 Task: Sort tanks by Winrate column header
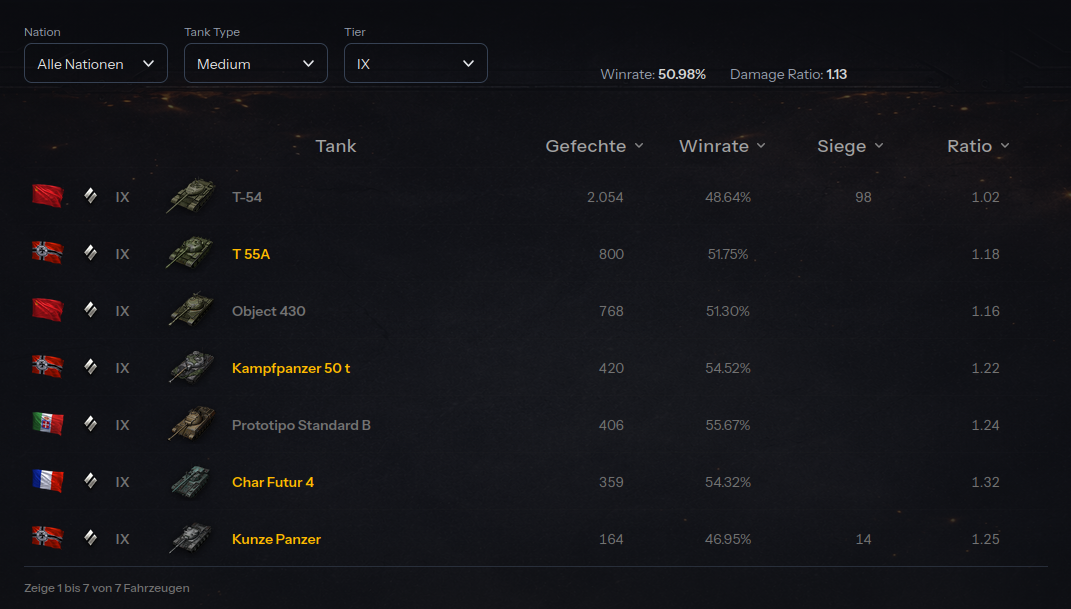tap(721, 146)
